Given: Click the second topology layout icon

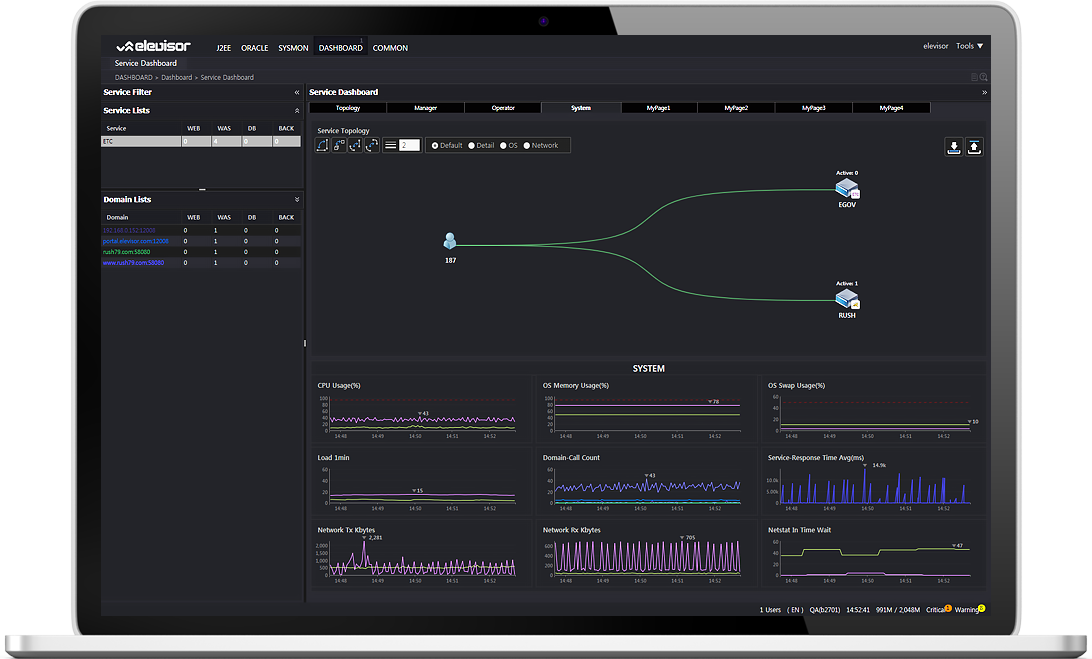Looking at the screenshot, I should pos(338,145).
